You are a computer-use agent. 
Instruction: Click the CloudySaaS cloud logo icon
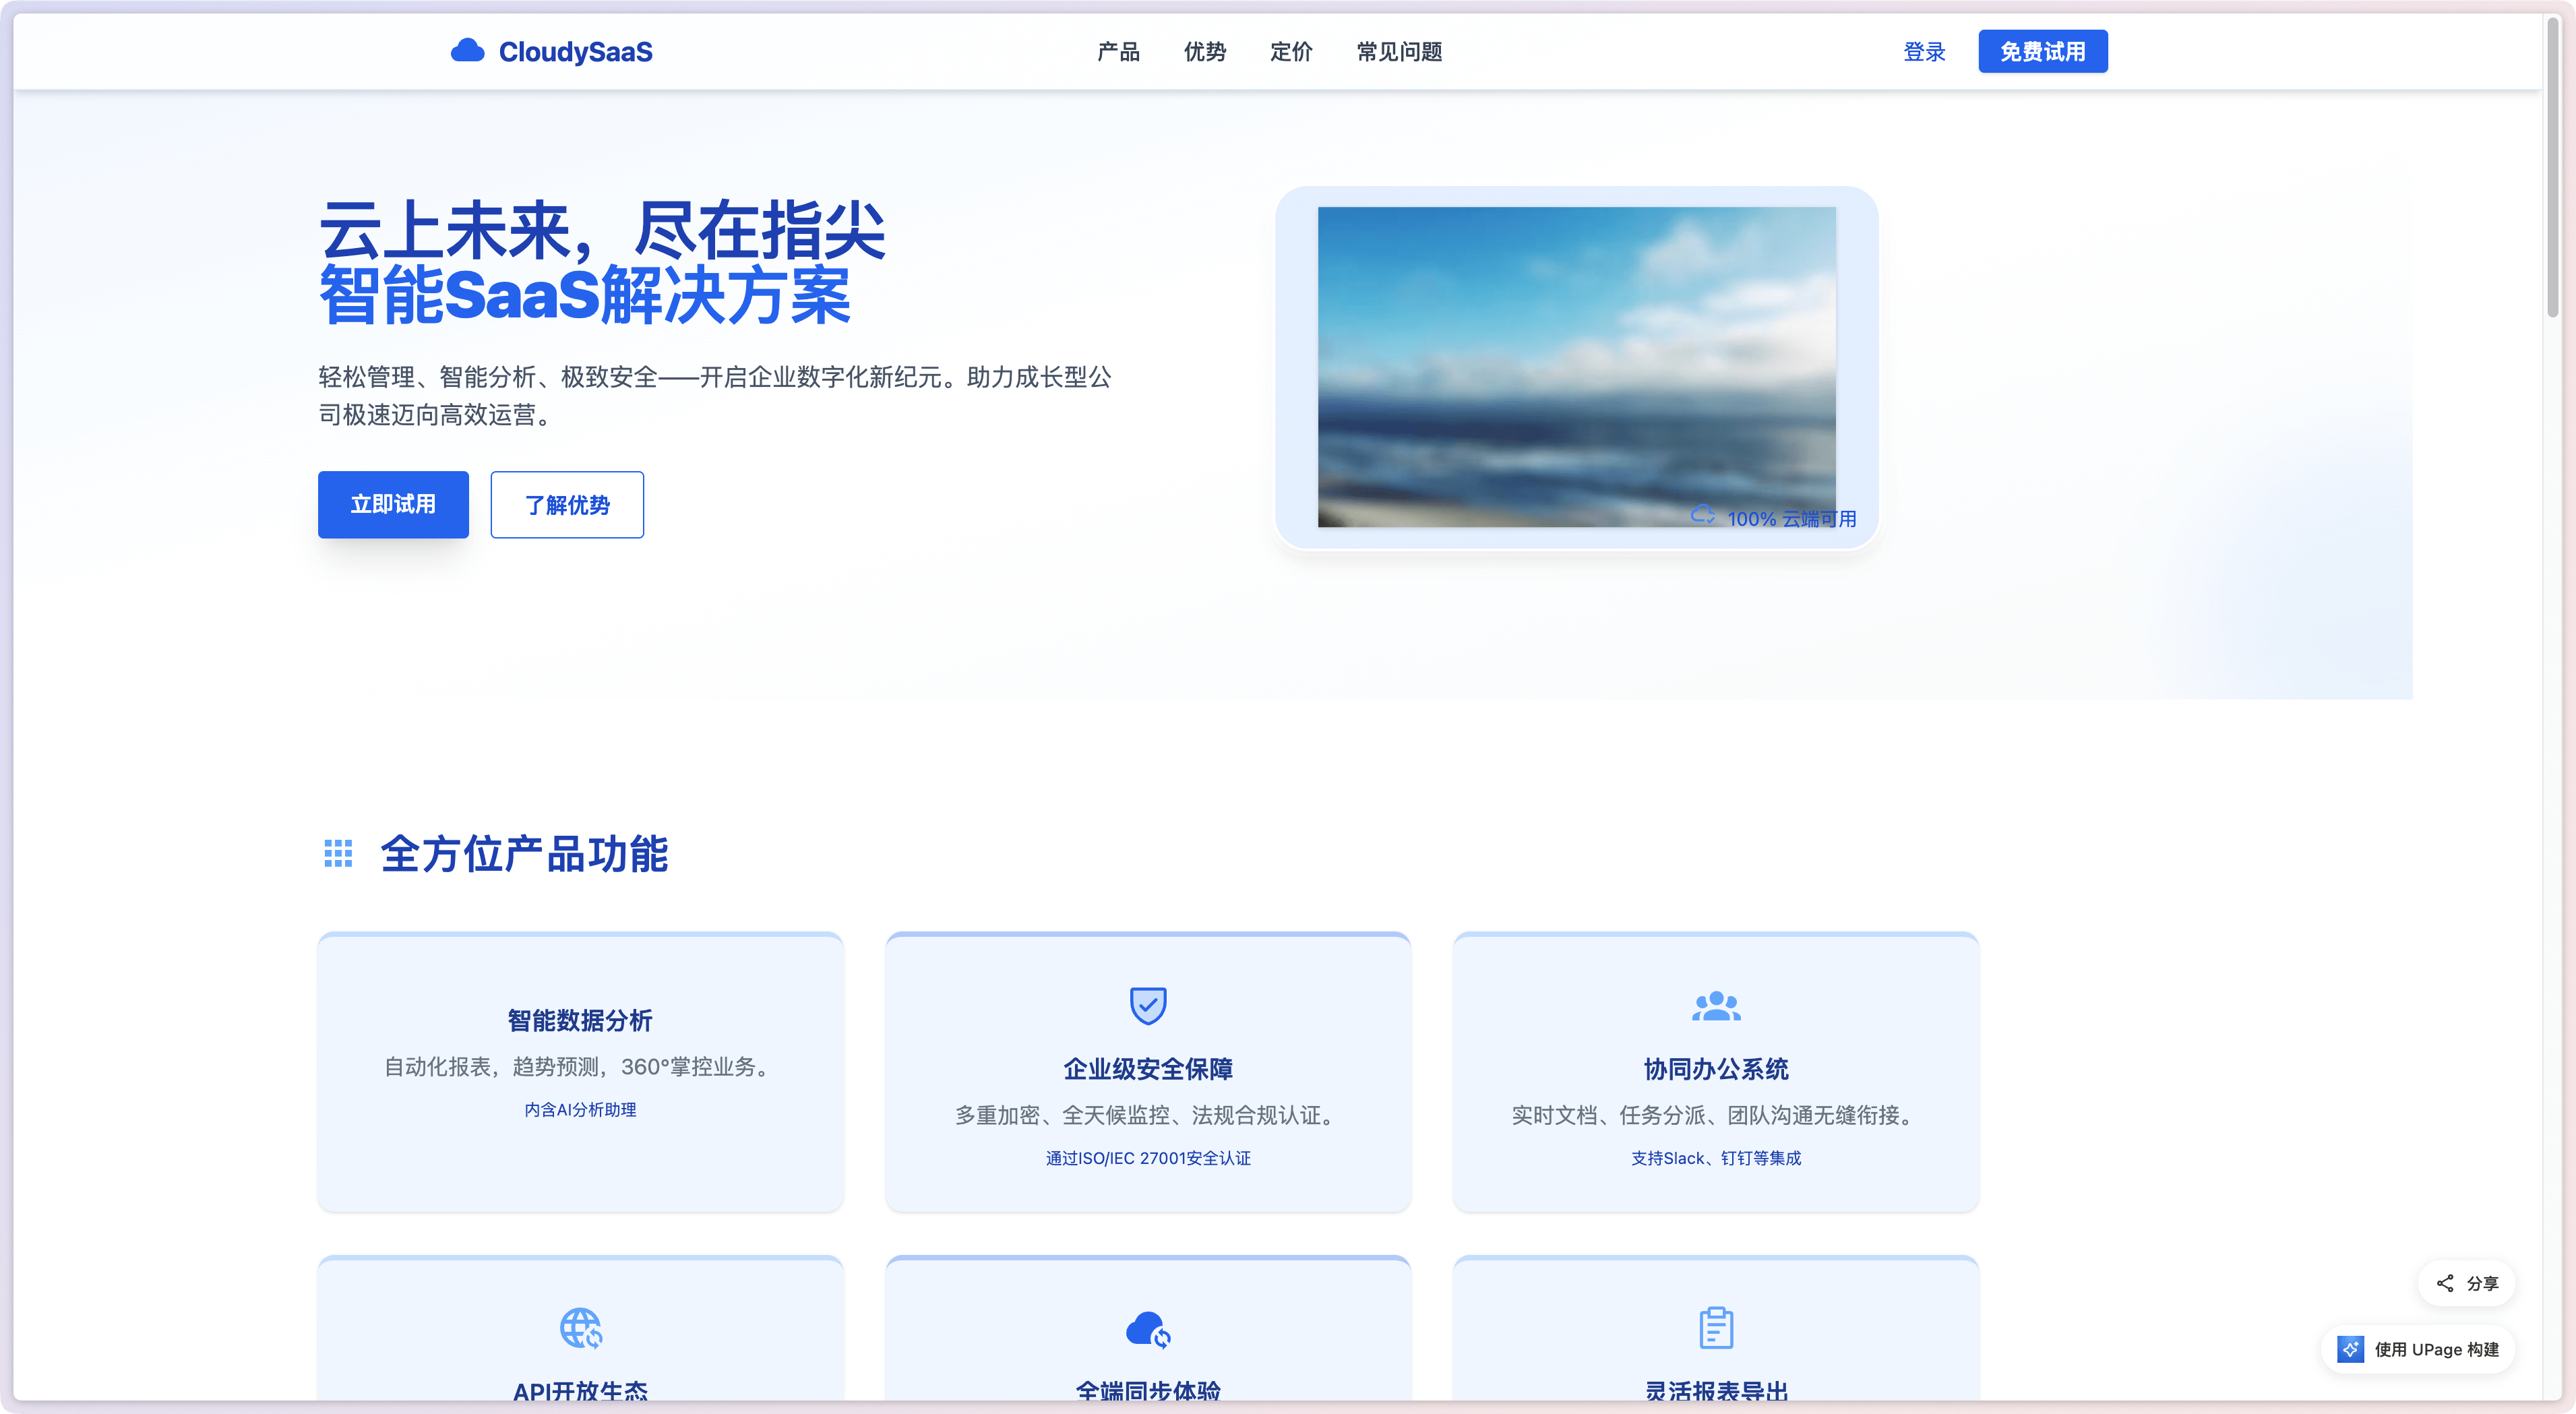[468, 50]
